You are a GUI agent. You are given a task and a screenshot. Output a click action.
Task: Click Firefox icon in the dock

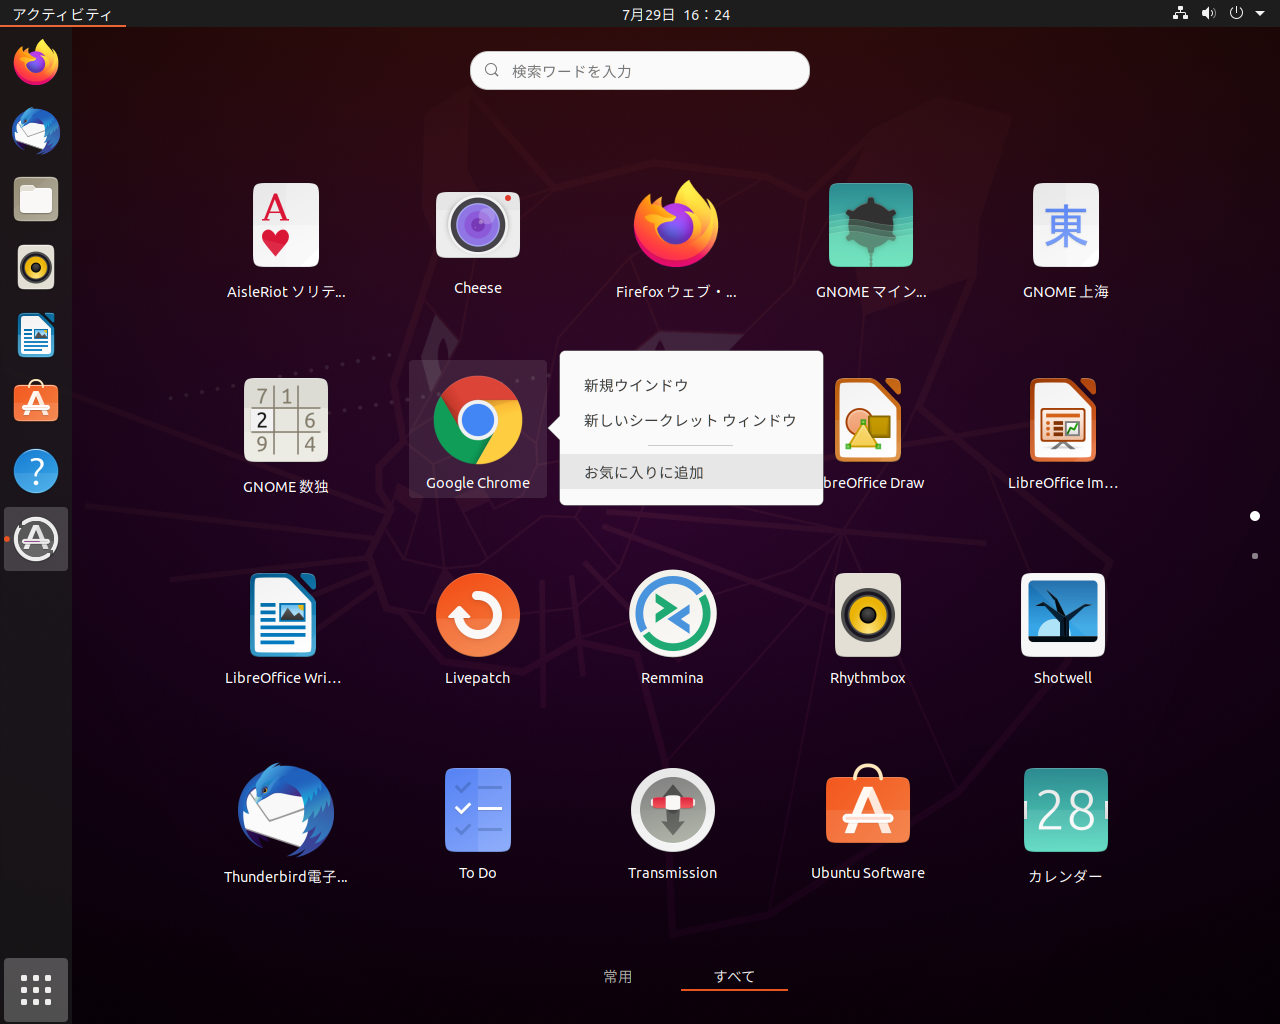pos(36,63)
